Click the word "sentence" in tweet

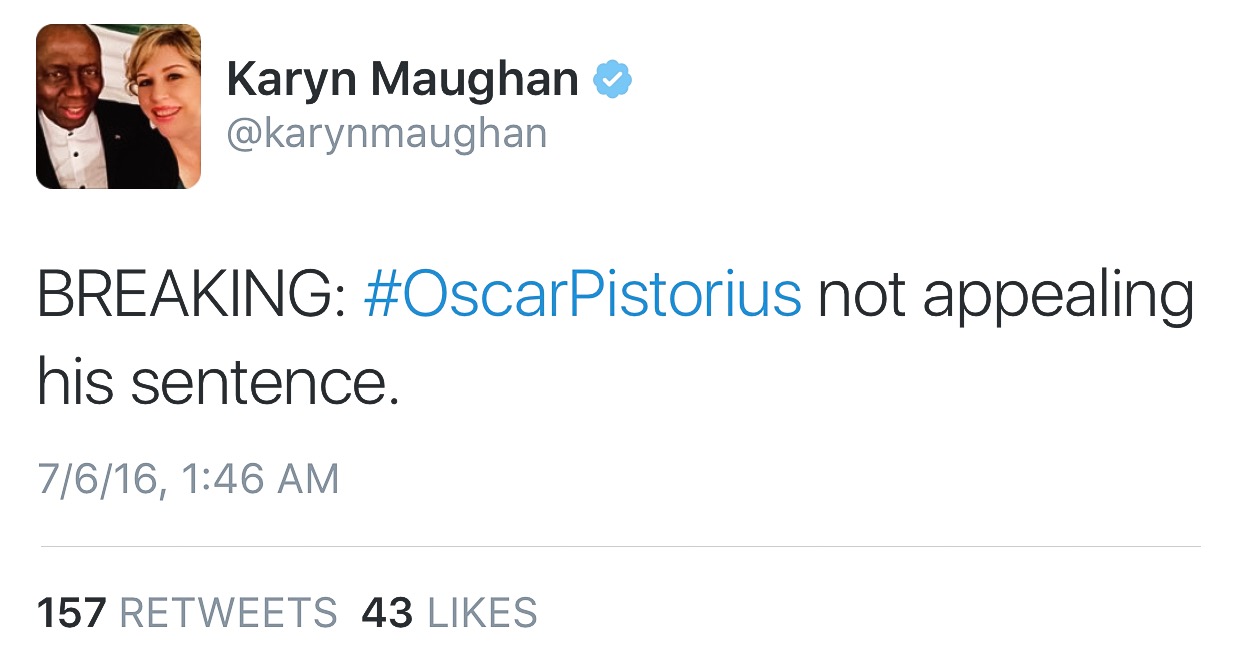(x=264, y=383)
